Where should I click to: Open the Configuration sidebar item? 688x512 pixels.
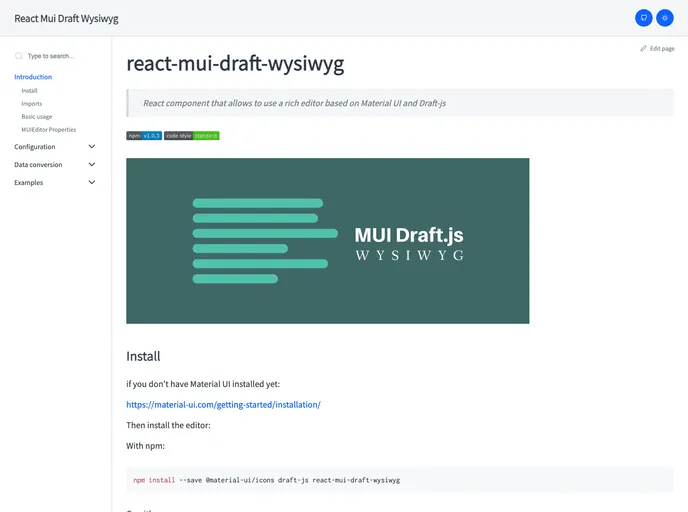[35, 147]
